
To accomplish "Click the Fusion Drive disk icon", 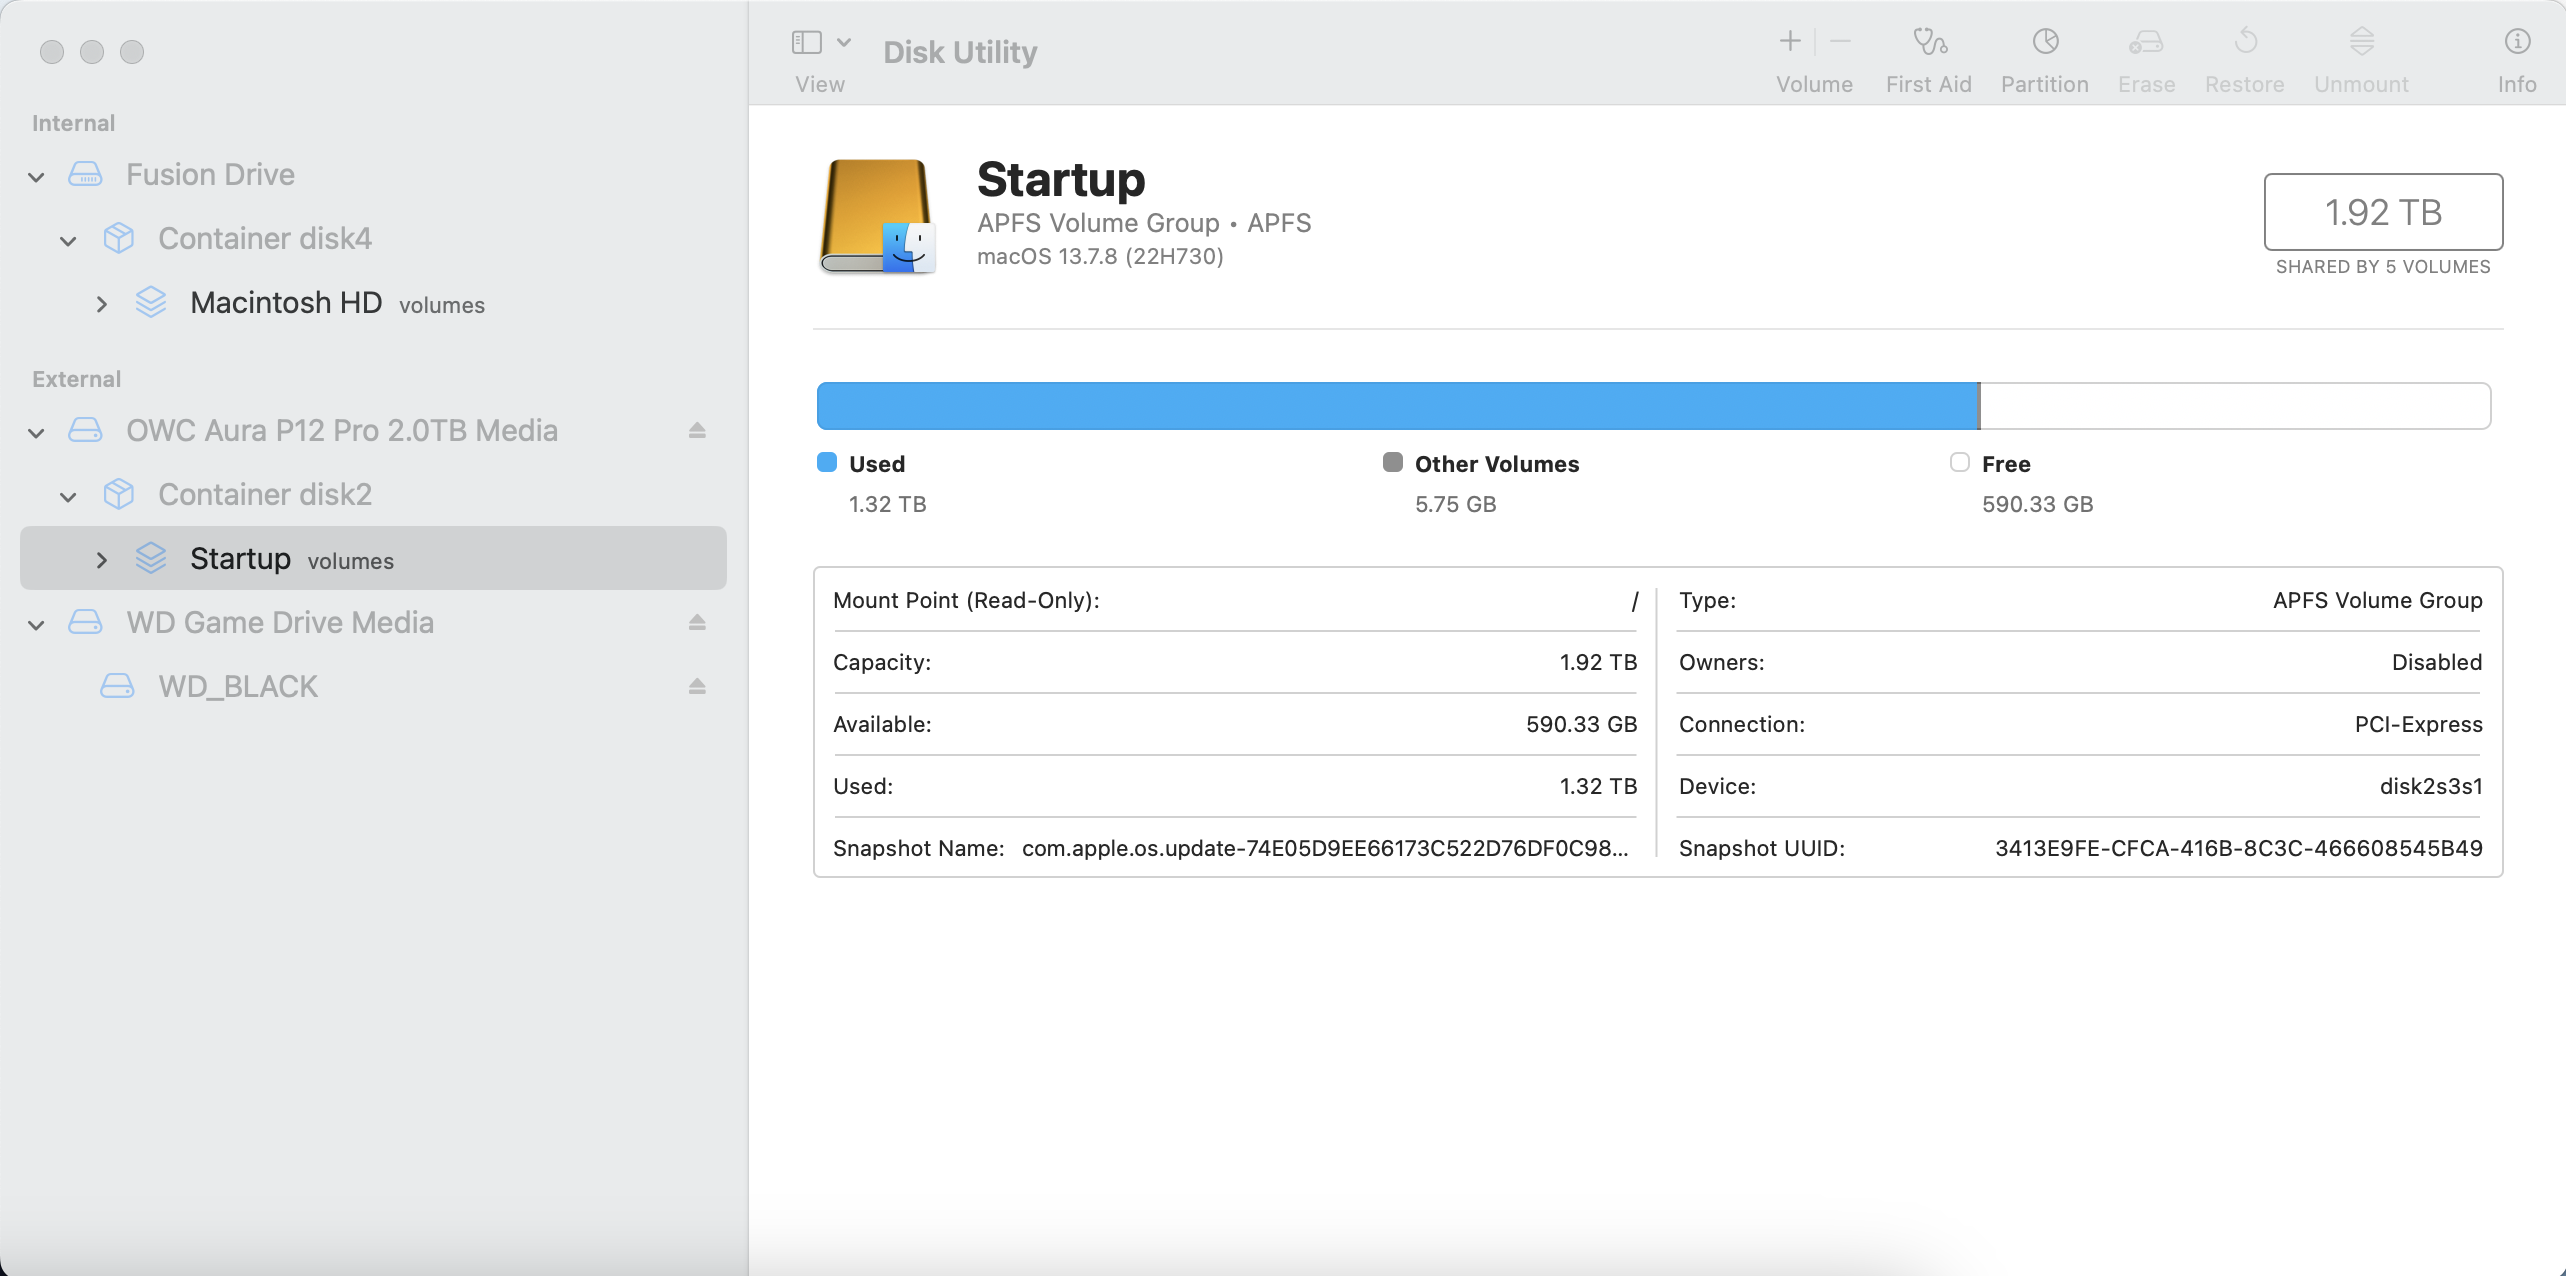I will coord(85,174).
